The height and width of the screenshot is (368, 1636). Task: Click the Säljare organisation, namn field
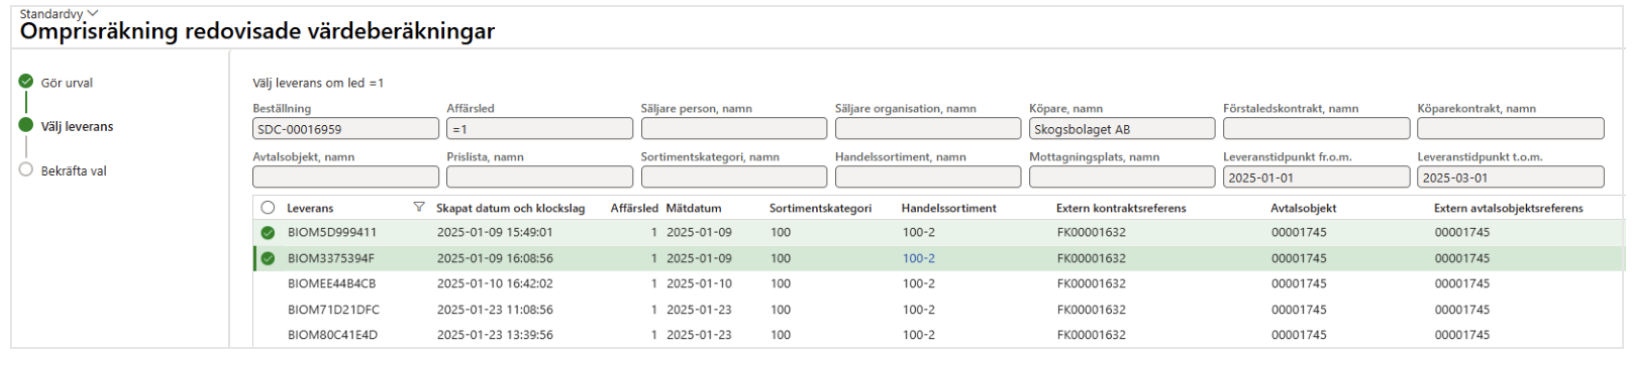928,129
